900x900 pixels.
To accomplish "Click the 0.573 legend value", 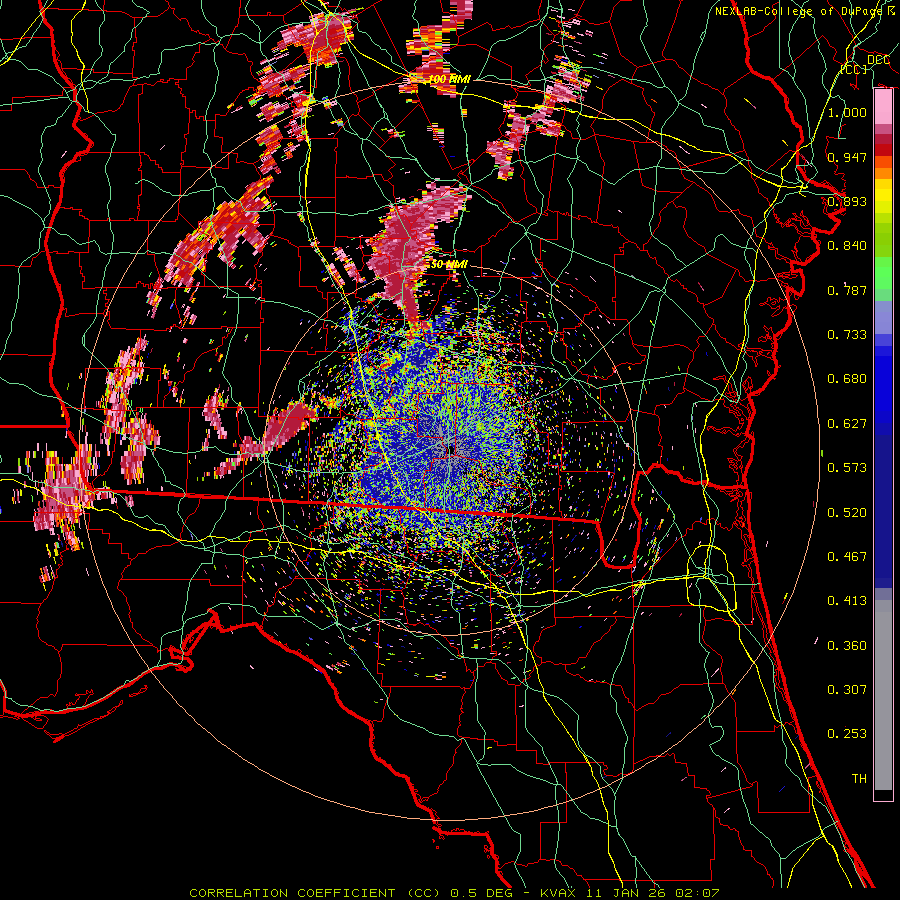I will click(x=847, y=468).
